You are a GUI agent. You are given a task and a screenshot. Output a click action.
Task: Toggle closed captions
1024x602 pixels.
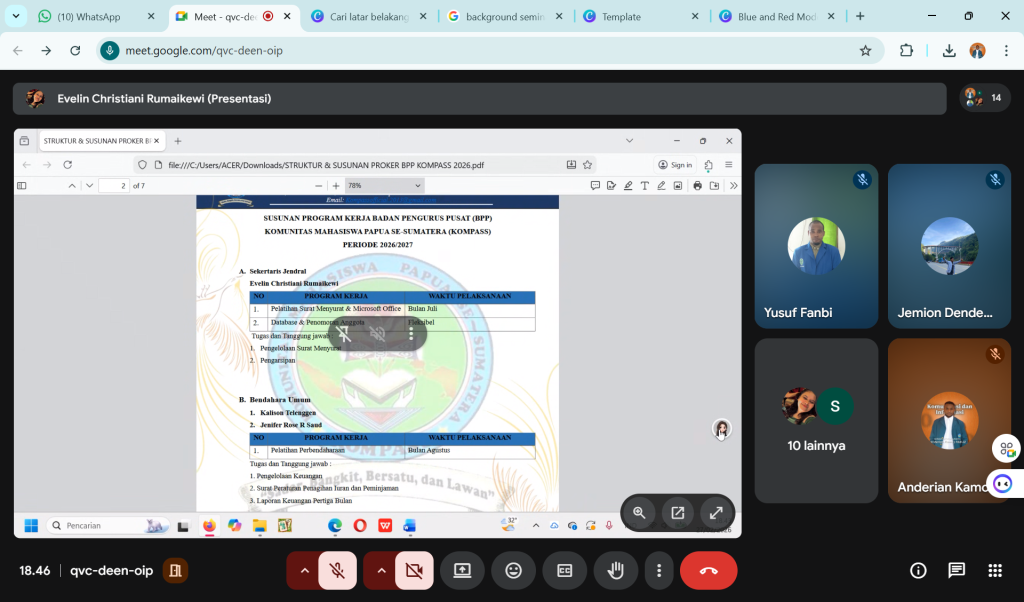[x=565, y=570]
